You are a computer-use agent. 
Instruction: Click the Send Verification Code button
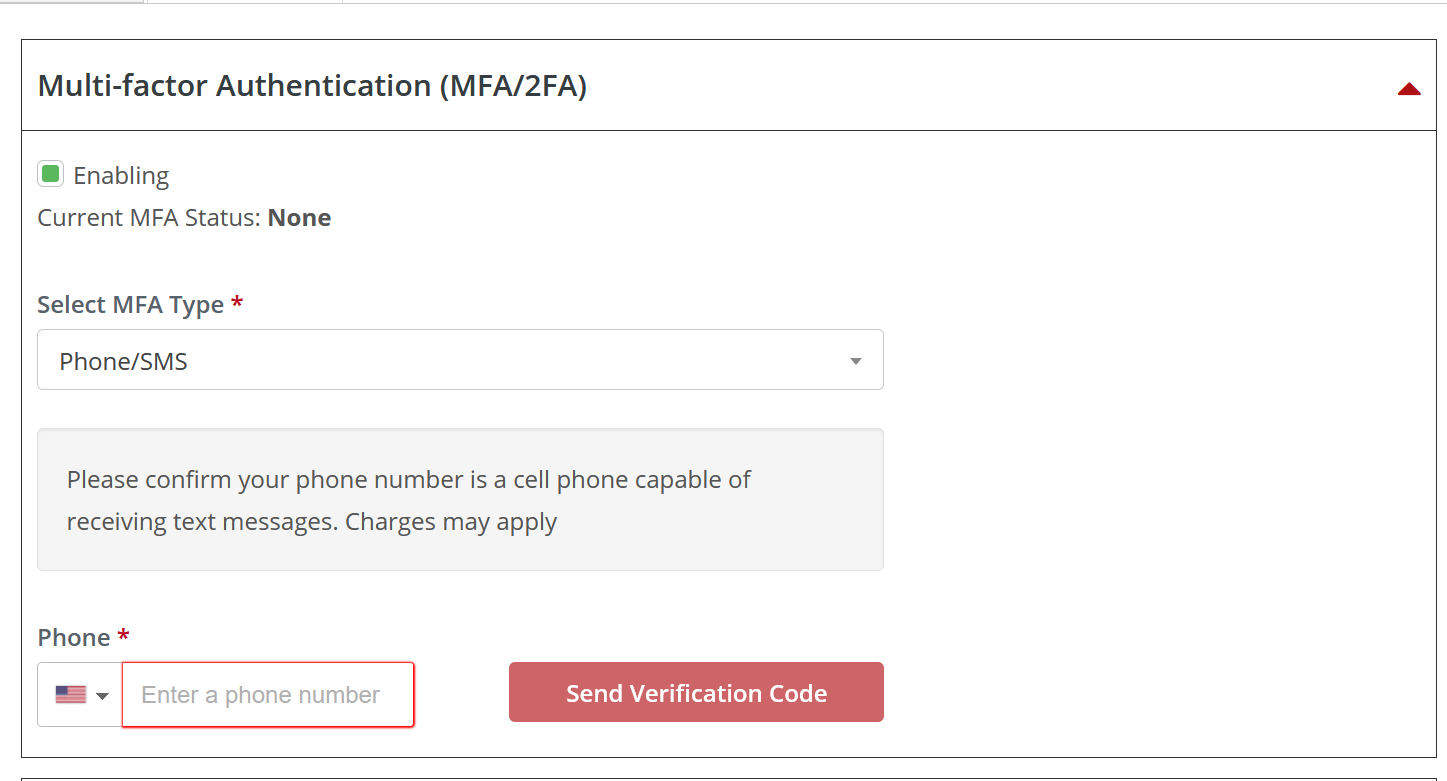point(696,692)
